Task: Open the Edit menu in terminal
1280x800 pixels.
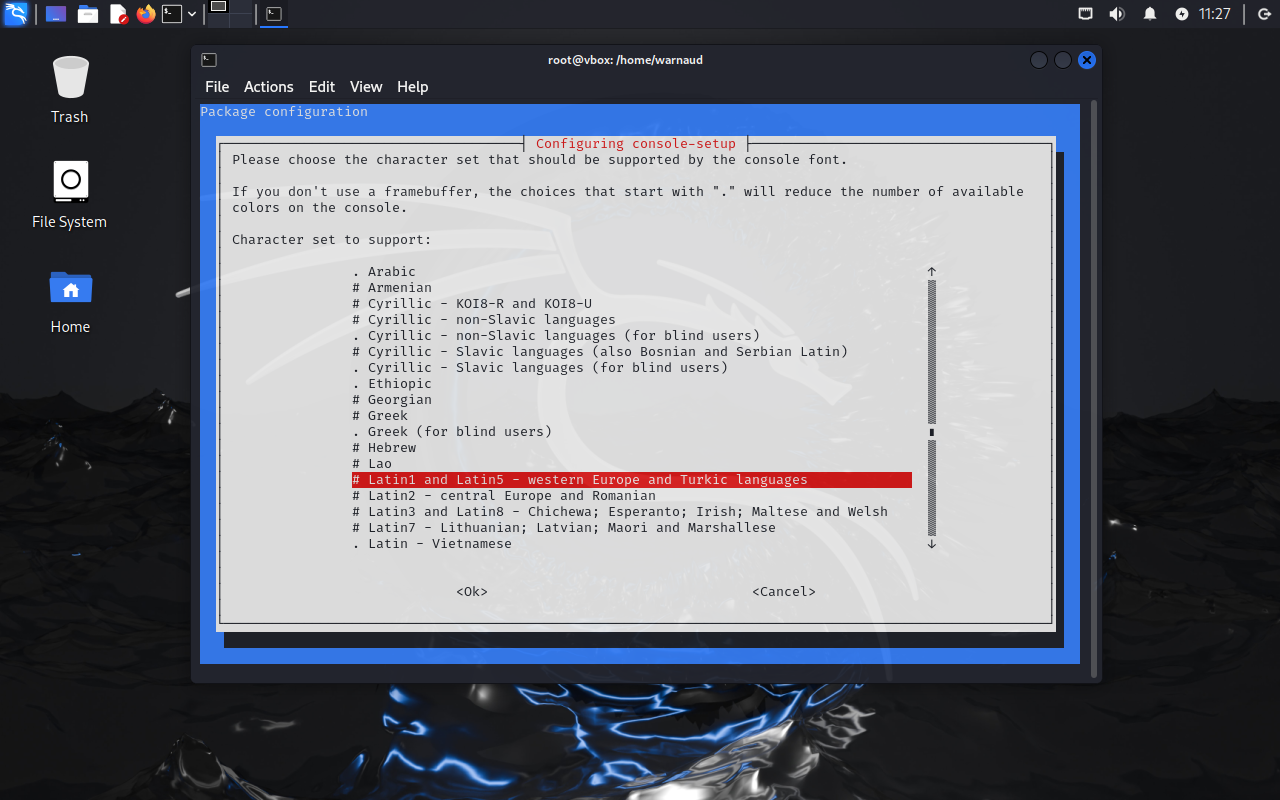Action: [321, 87]
